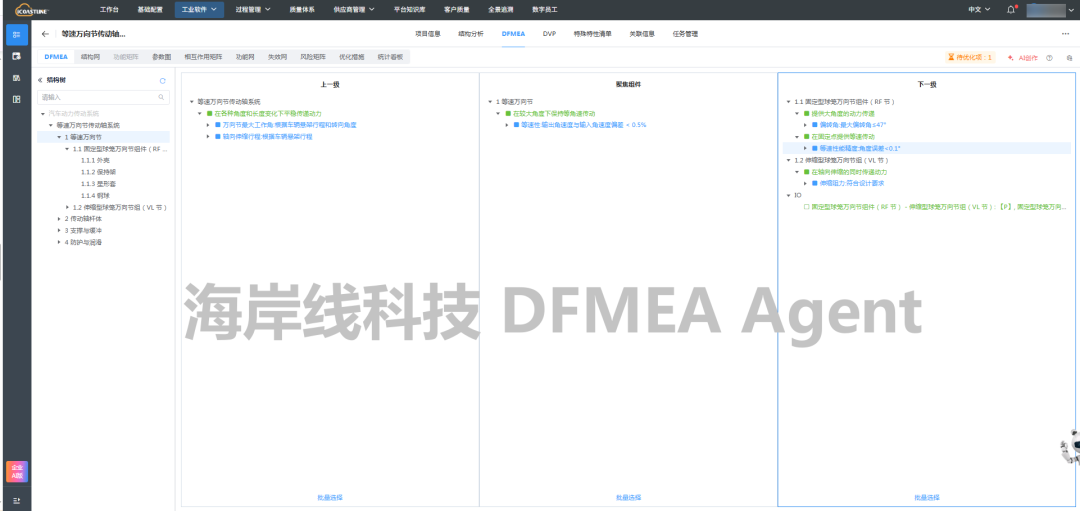
Task: Expand the 1.2 伸缩型球笼万向节组 node in 结构树
Action: click(x=68, y=207)
